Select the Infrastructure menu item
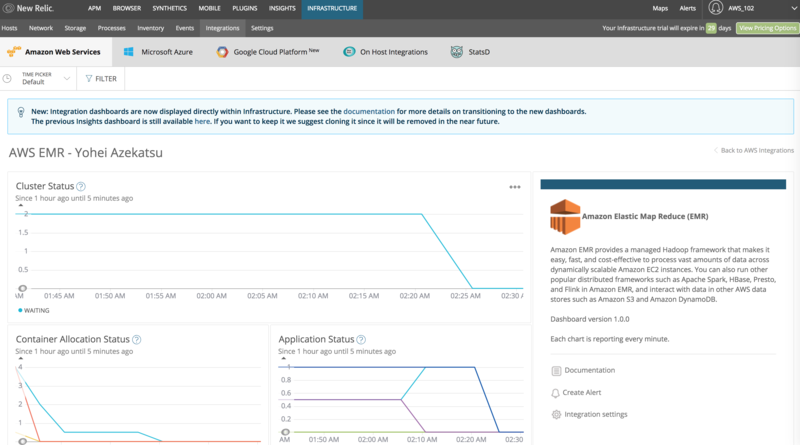The height and width of the screenshot is (445, 800). click(332, 9)
